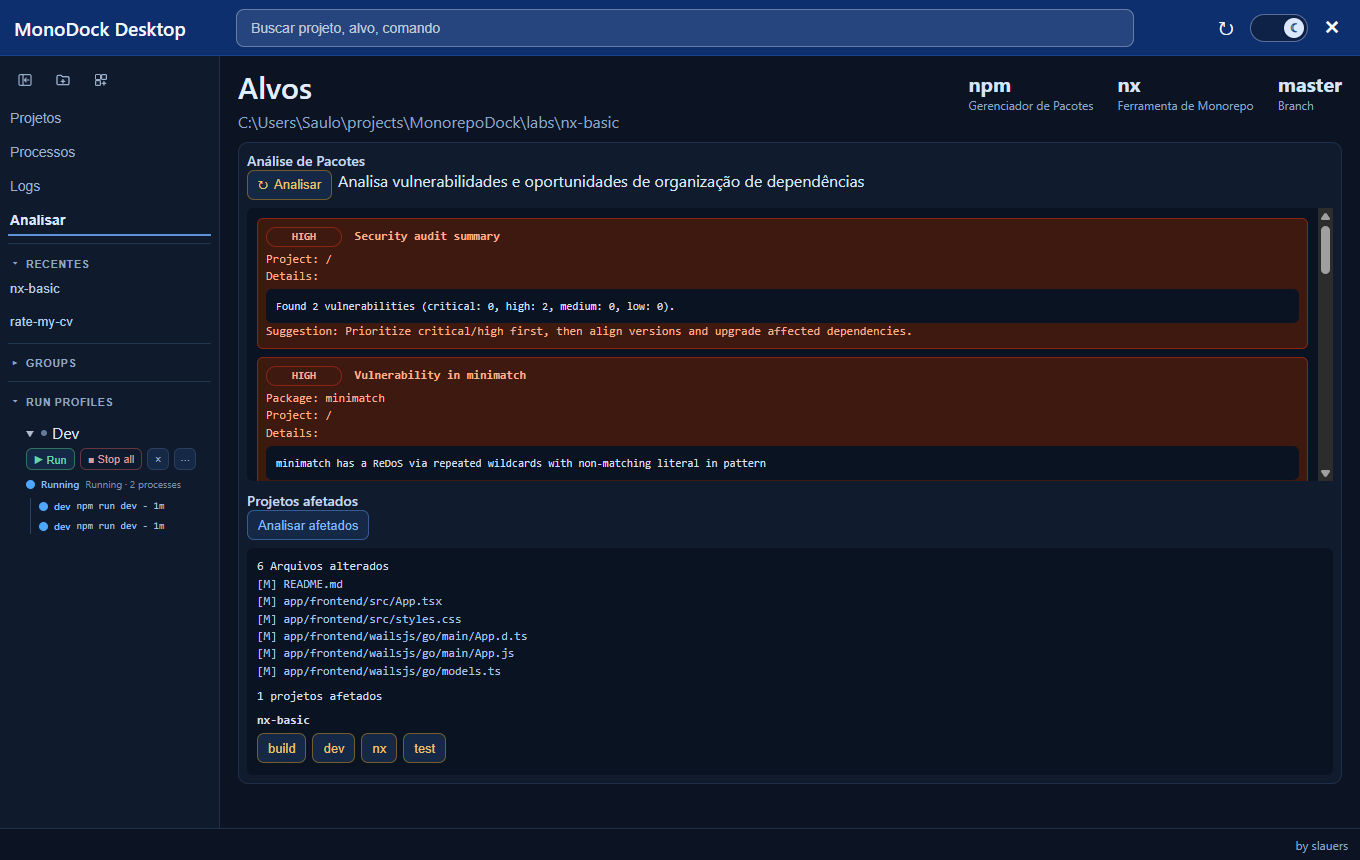1360x860 pixels.
Task: Open the Logs section
Action: (x=25, y=186)
